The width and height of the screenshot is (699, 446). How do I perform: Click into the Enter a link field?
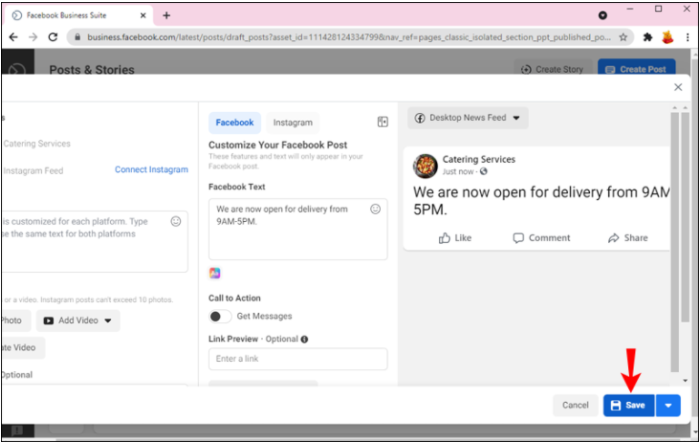click(x=298, y=359)
